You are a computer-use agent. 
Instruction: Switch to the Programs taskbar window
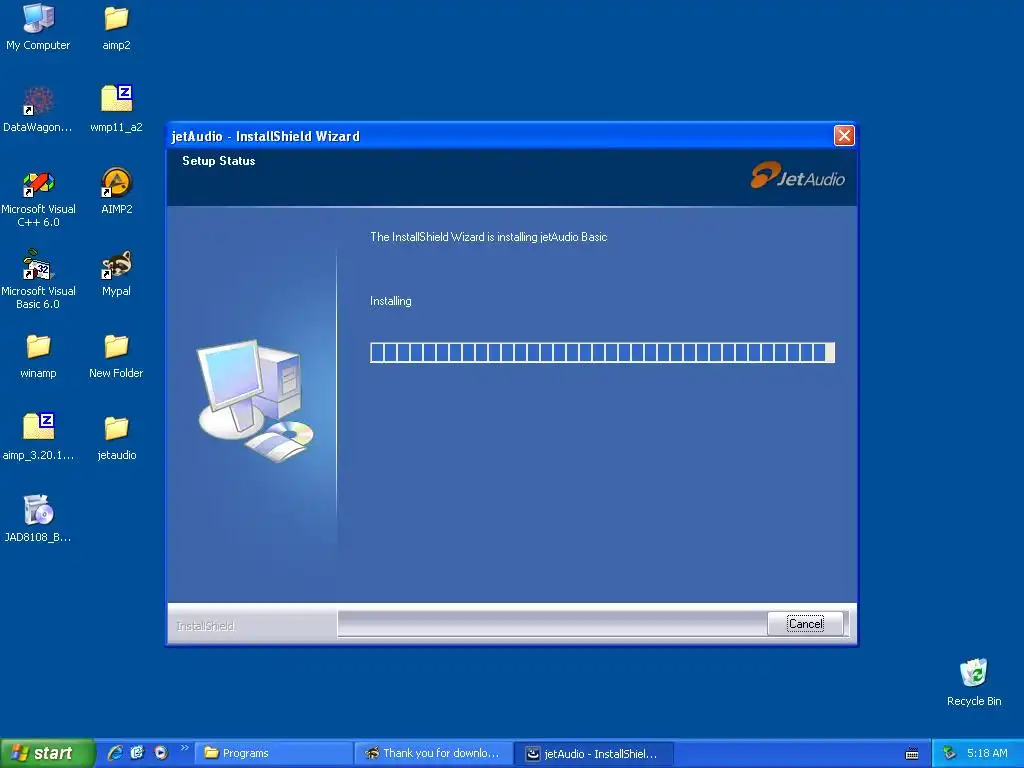(275, 754)
